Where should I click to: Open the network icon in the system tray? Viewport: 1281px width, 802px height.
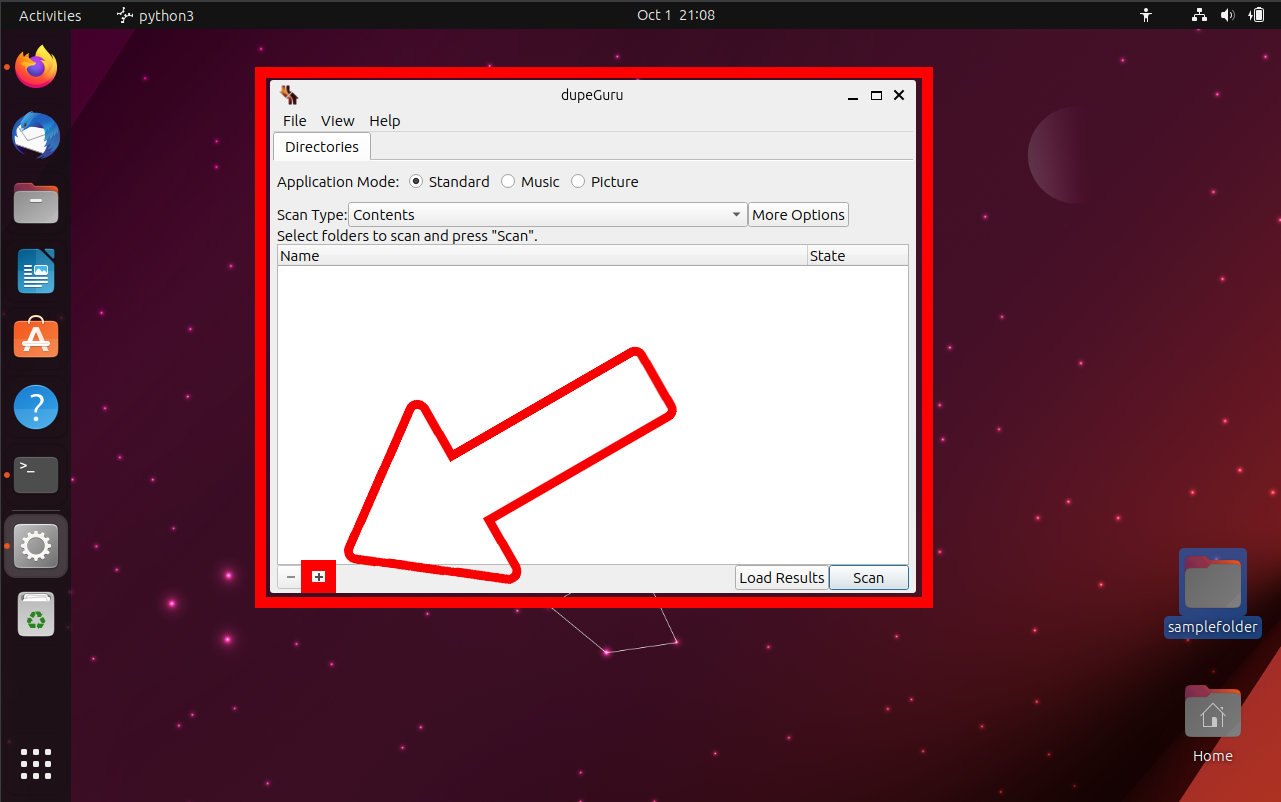1198,15
